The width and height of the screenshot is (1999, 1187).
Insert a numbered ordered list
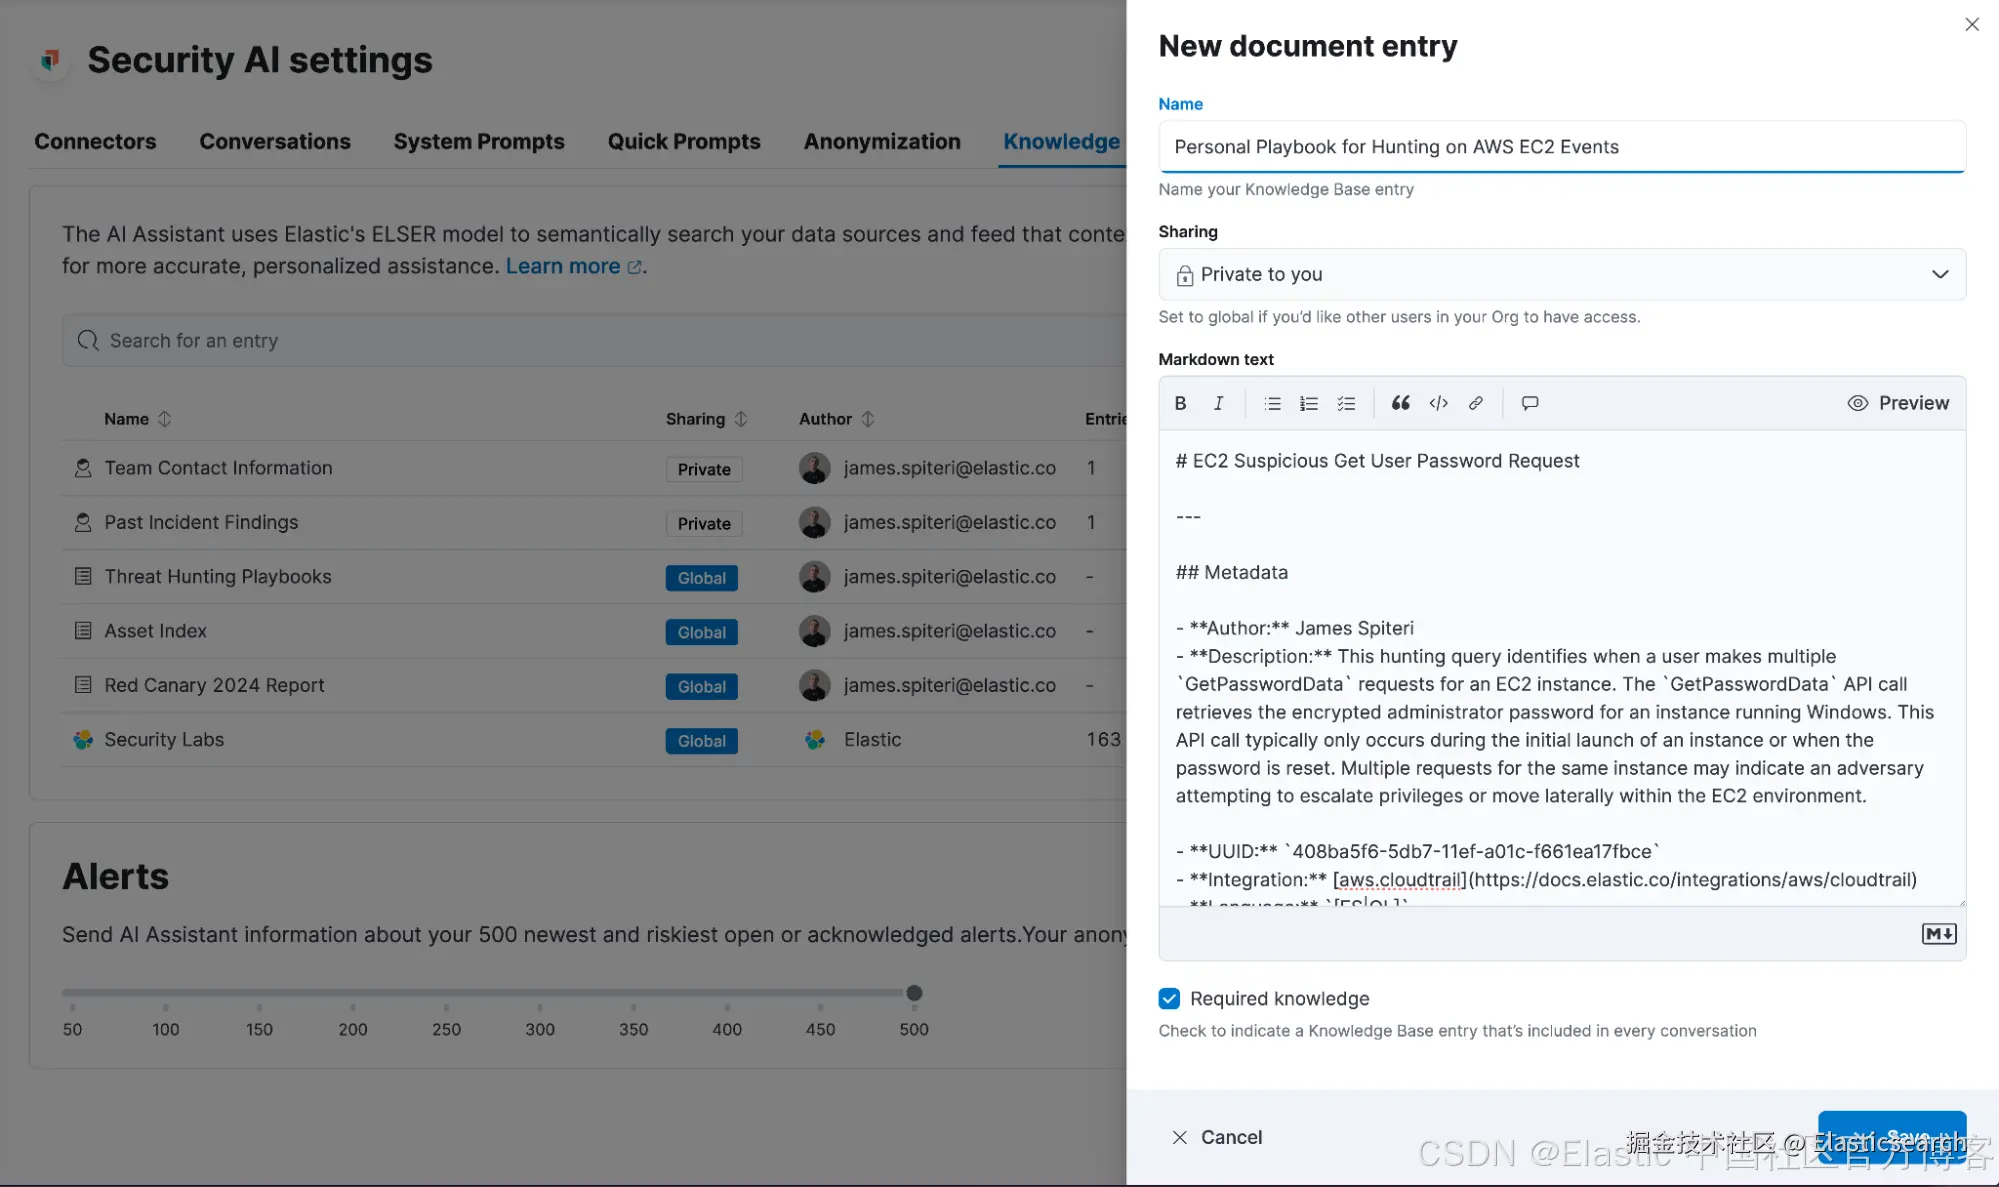(1309, 403)
